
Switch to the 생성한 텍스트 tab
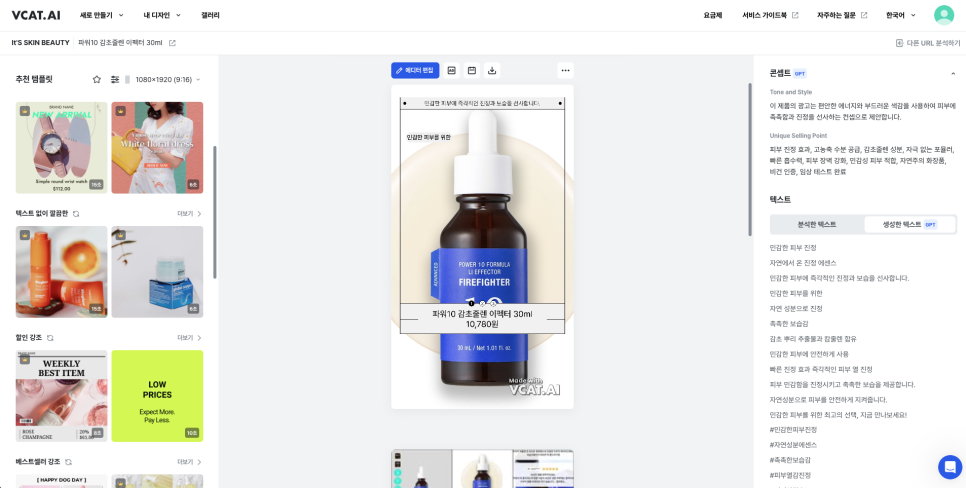[909, 224]
